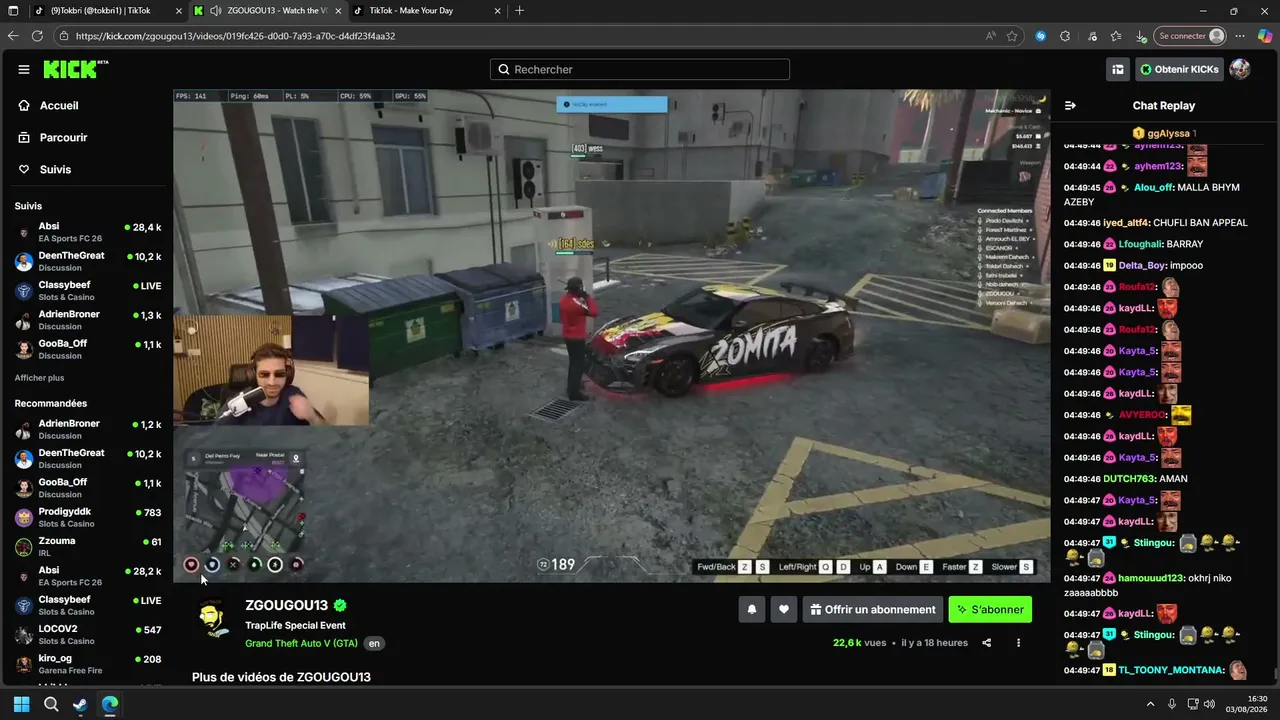The height and width of the screenshot is (720, 1280).
Task: Toggle notifications bell for ZGOUGOU13
Action: (x=752, y=609)
